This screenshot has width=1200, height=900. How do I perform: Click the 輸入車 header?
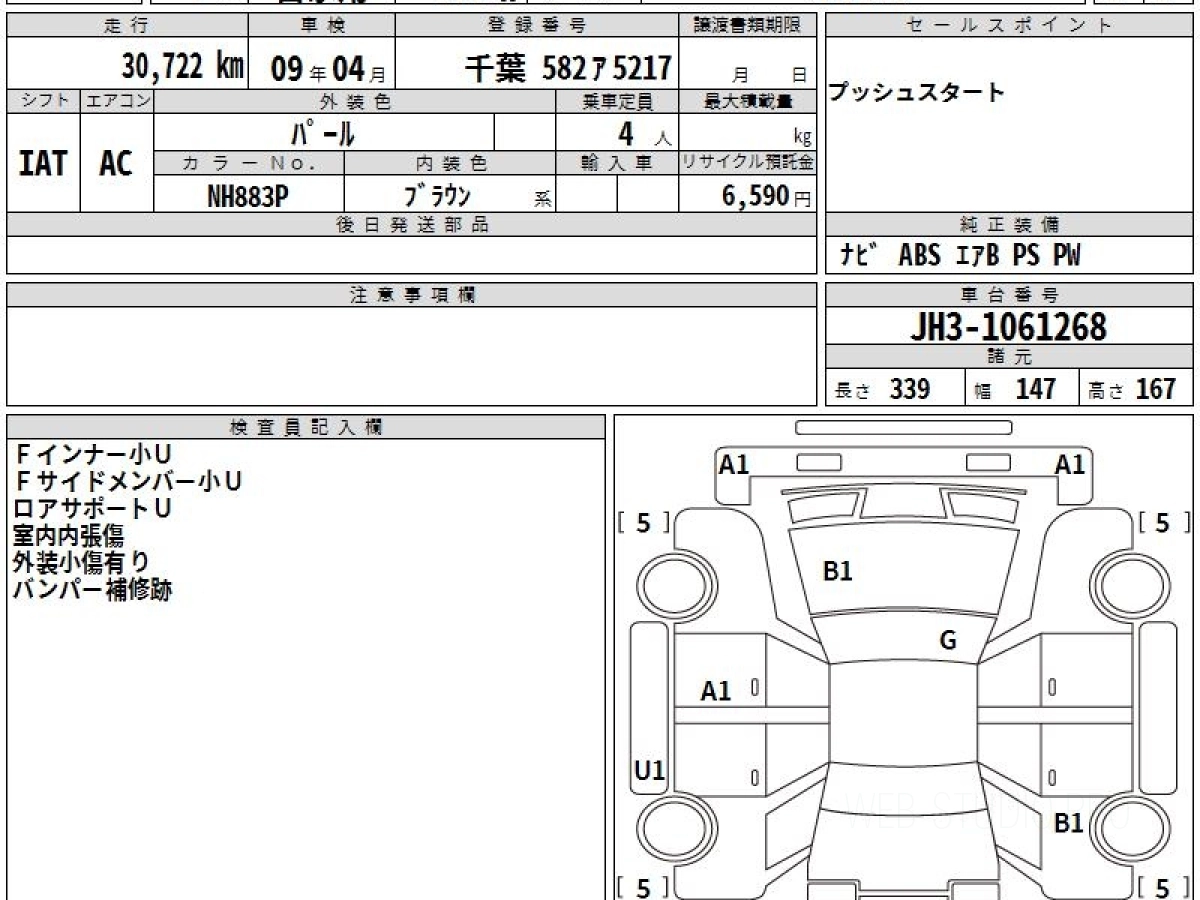click(x=617, y=163)
